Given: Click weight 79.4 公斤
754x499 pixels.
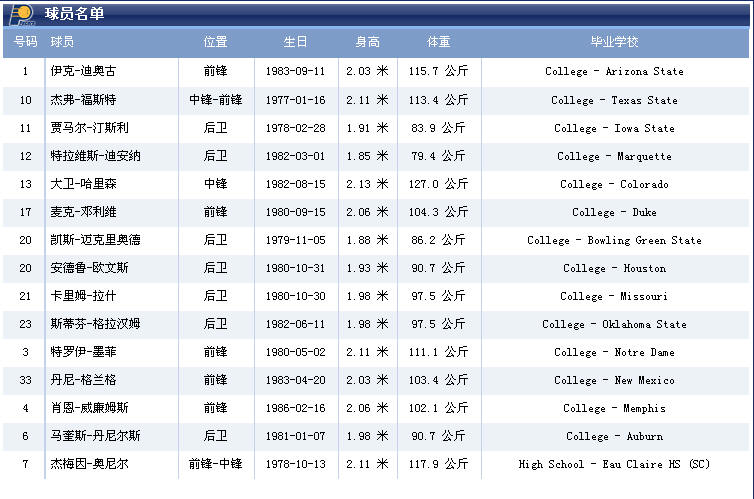Looking at the screenshot, I should click(439, 156).
